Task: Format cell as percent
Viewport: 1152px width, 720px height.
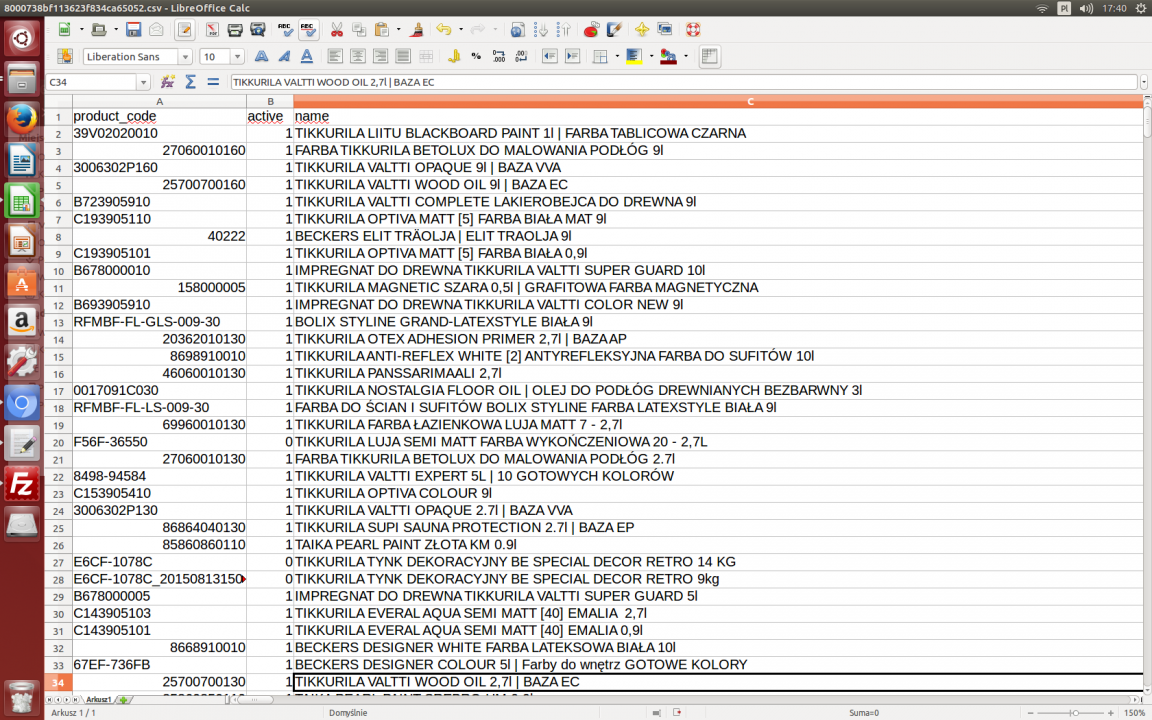Action: [x=476, y=57]
